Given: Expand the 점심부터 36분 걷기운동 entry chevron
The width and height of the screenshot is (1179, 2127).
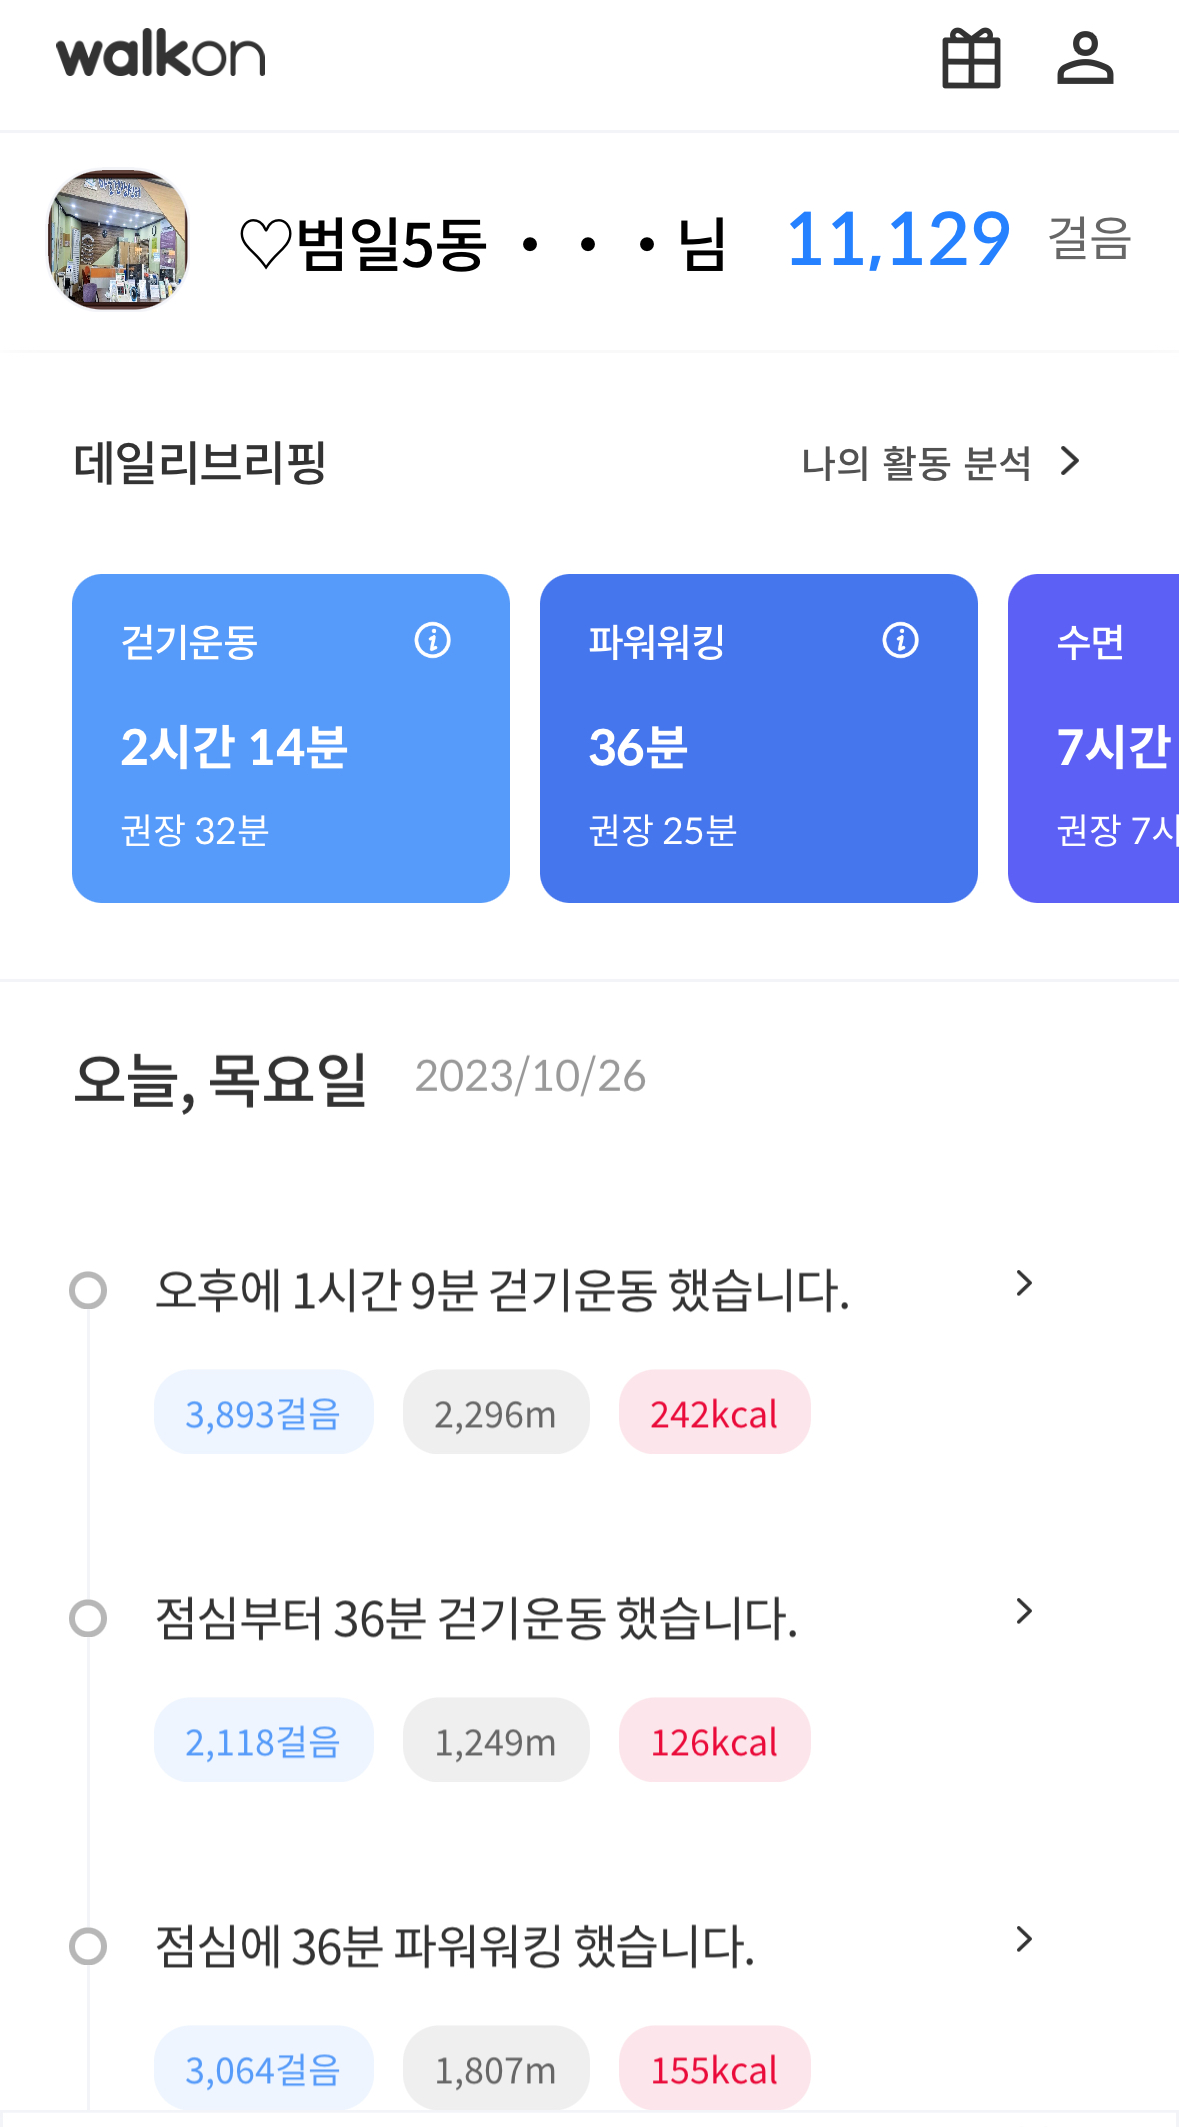Looking at the screenshot, I should tap(1023, 1612).
